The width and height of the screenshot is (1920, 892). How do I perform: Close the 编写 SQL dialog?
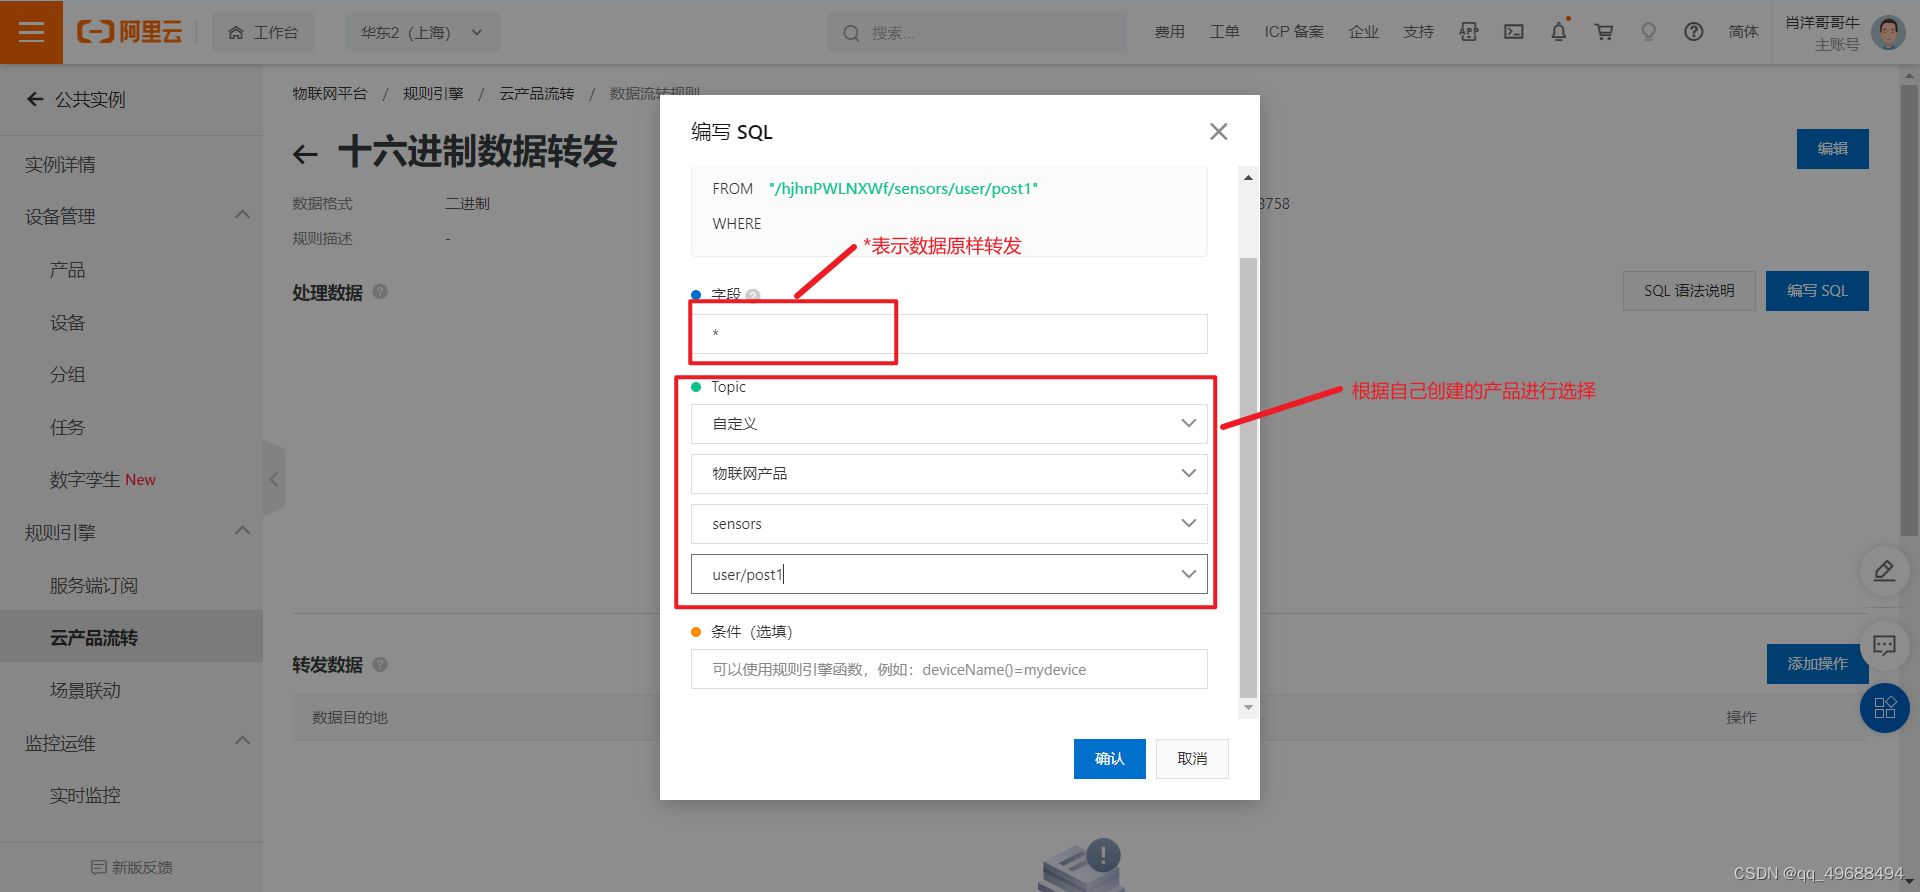coord(1218,131)
